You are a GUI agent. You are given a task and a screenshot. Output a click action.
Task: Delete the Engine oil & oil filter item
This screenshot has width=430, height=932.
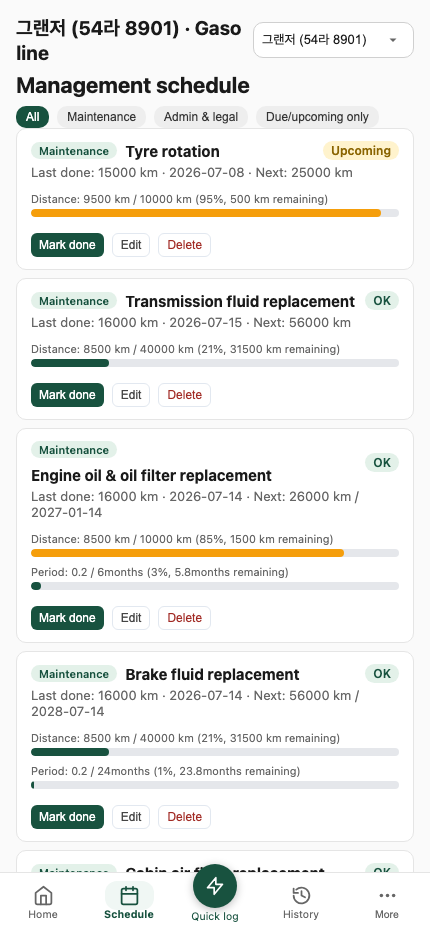(184, 618)
